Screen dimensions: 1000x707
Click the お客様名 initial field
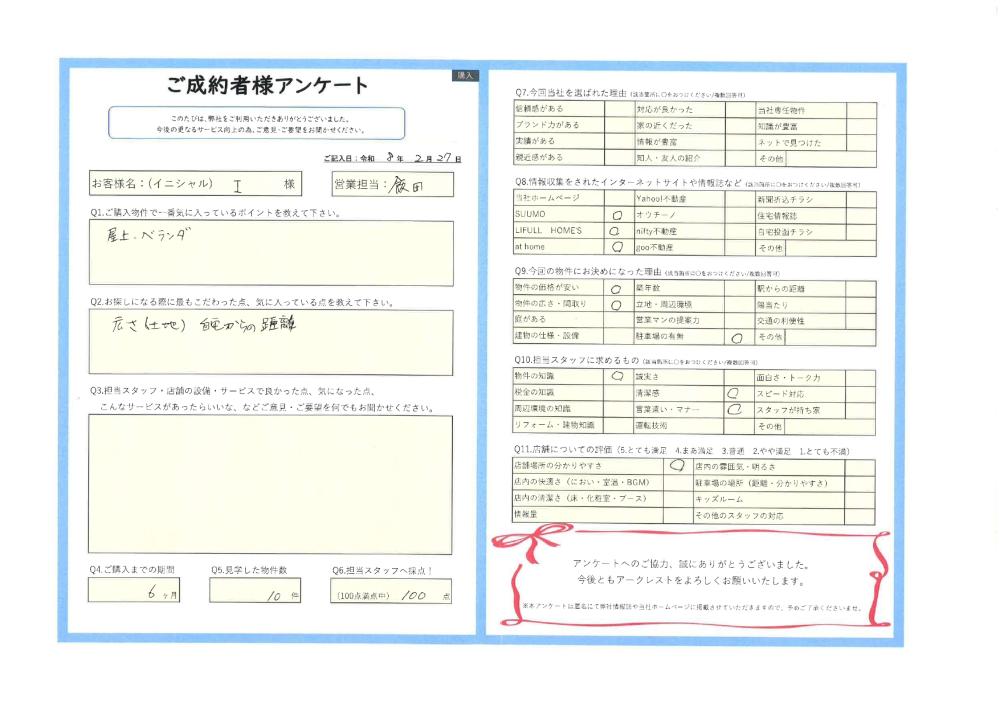pos(240,185)
